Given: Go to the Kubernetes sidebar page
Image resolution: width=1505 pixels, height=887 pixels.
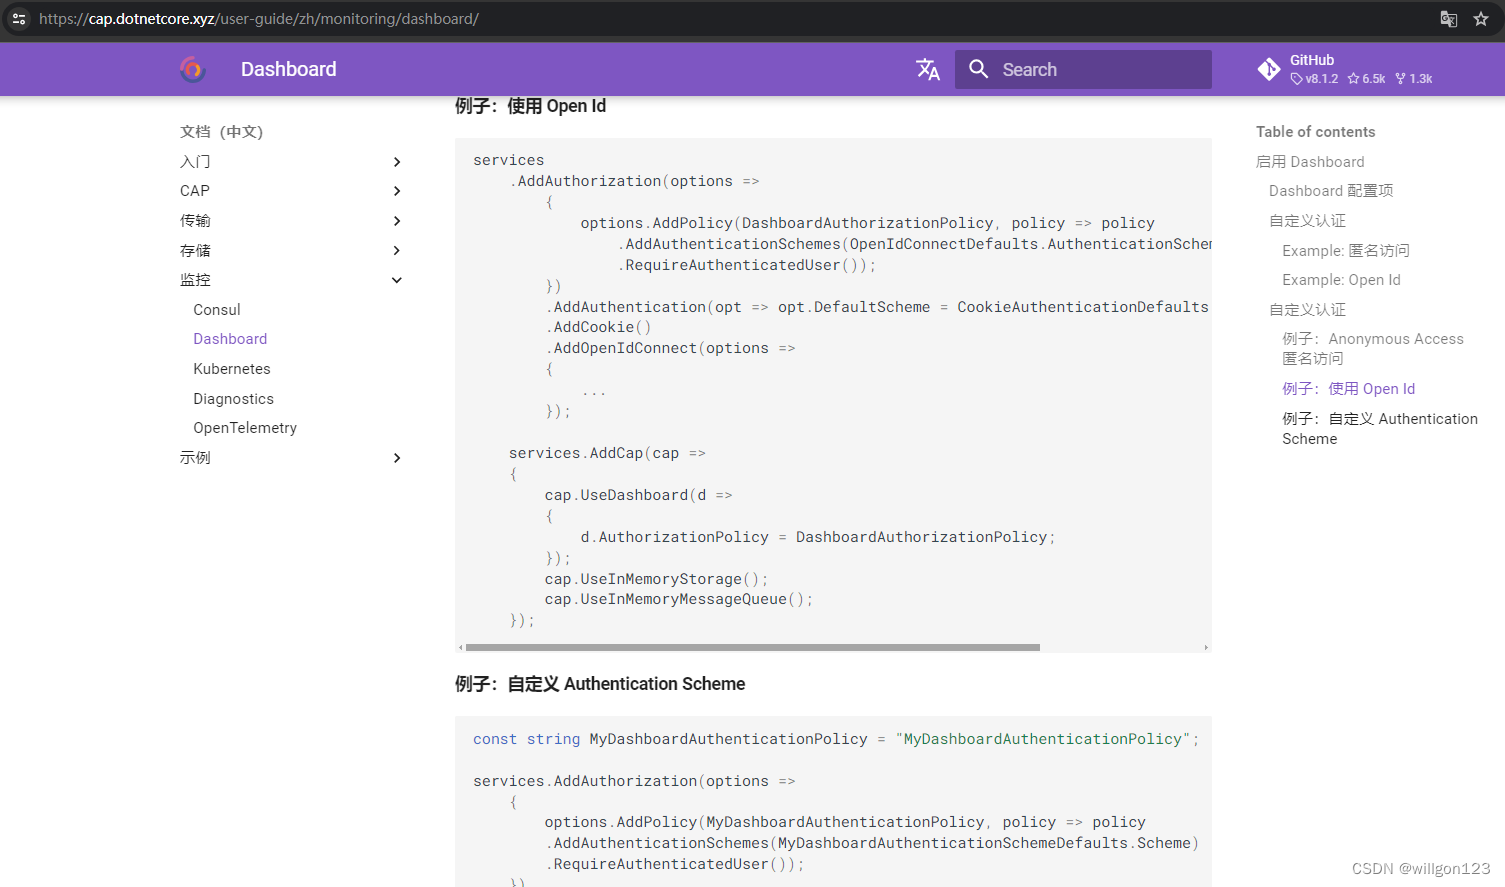Looking at the screenshot, I should [x=232, y=369].
